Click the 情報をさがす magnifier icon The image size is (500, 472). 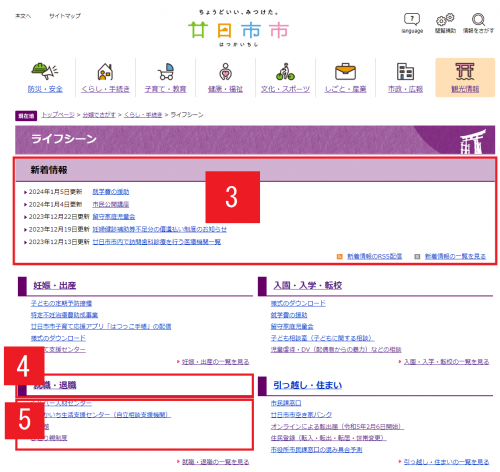coord(478,23)
